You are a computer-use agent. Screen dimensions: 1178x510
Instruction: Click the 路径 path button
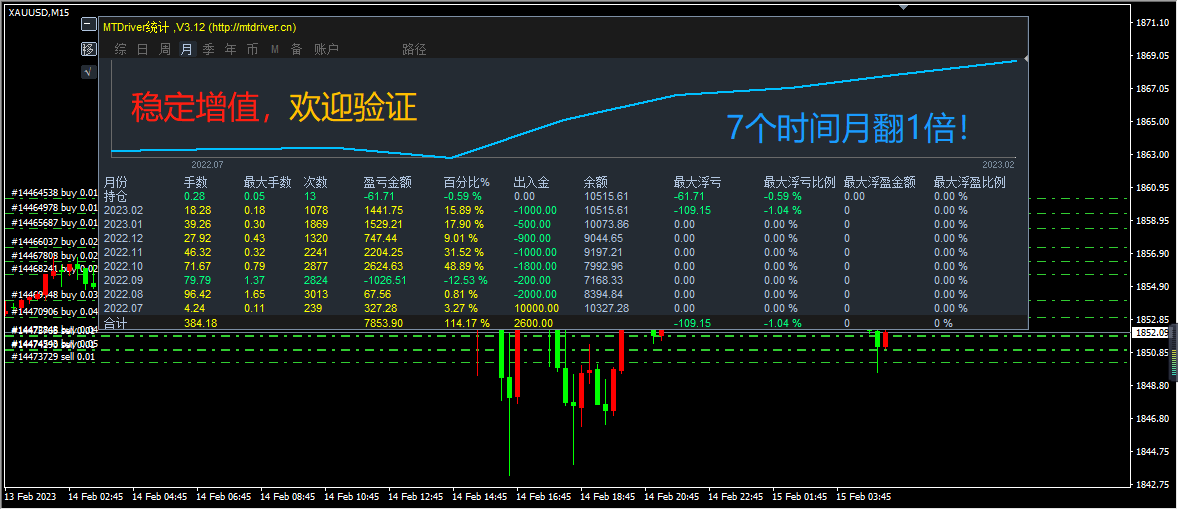[x=414, y=50]
